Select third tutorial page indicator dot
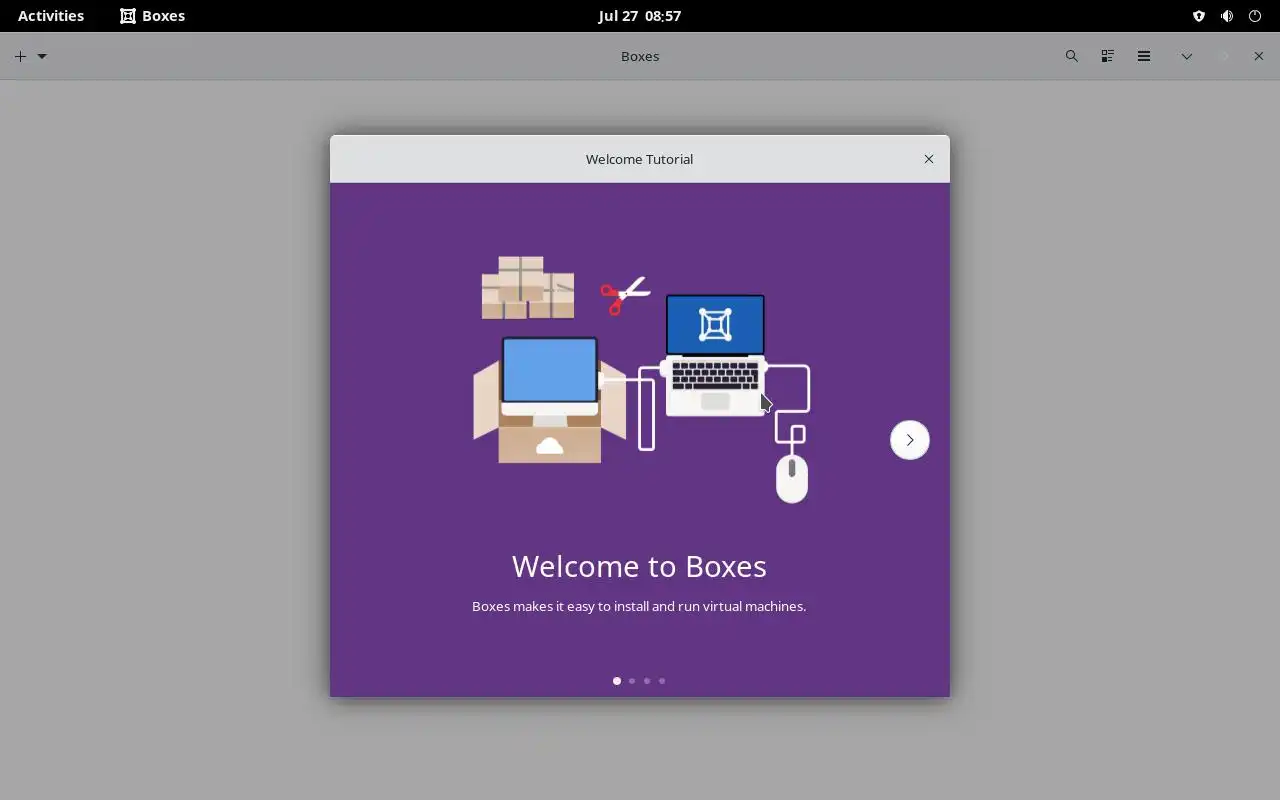 647,681
